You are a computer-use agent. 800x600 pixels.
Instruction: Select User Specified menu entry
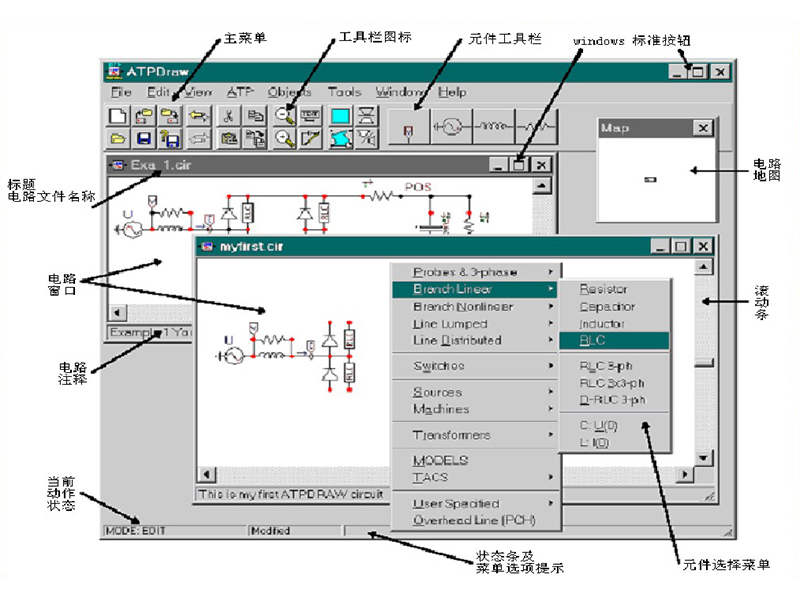tap(475, 503)
